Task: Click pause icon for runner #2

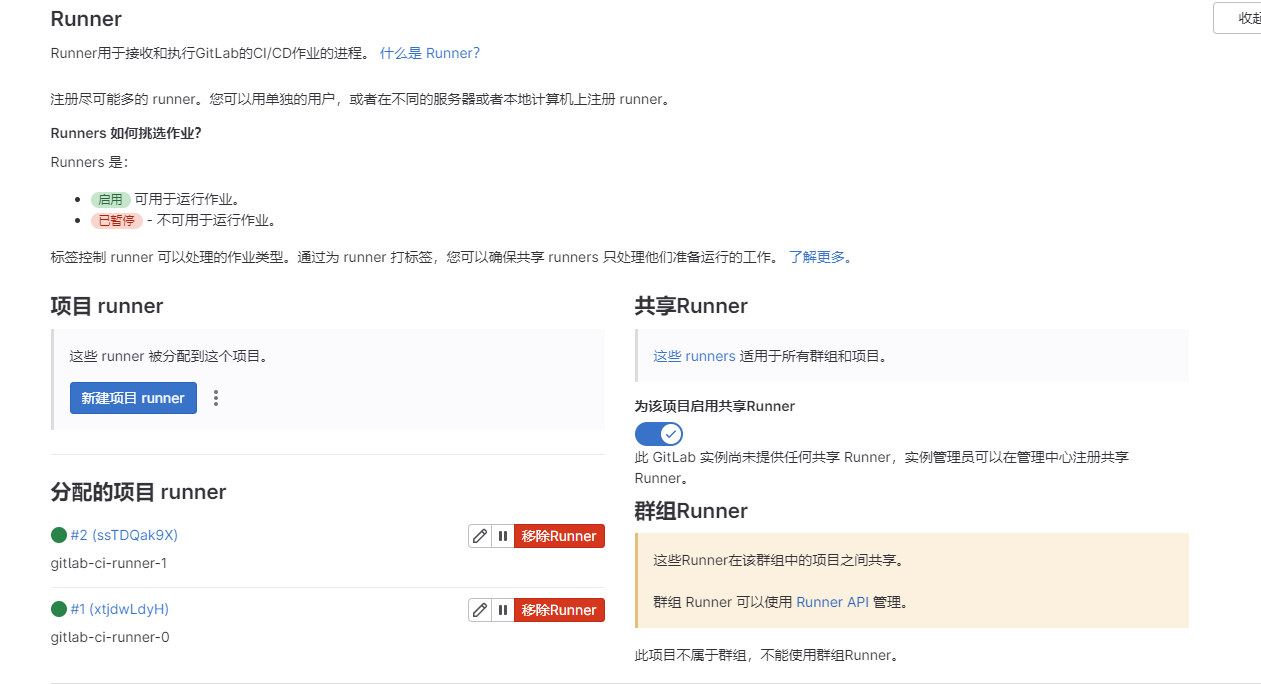Action: point(503,536)
